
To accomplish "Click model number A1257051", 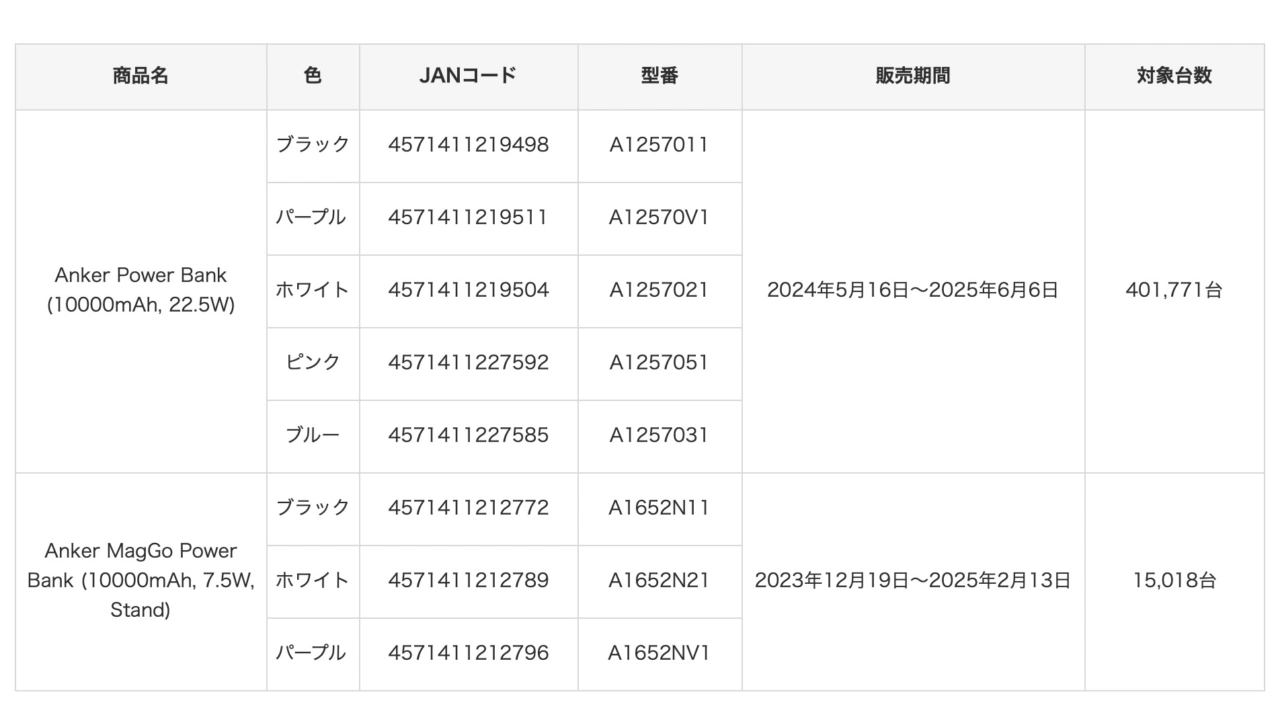I will point(659,362).
